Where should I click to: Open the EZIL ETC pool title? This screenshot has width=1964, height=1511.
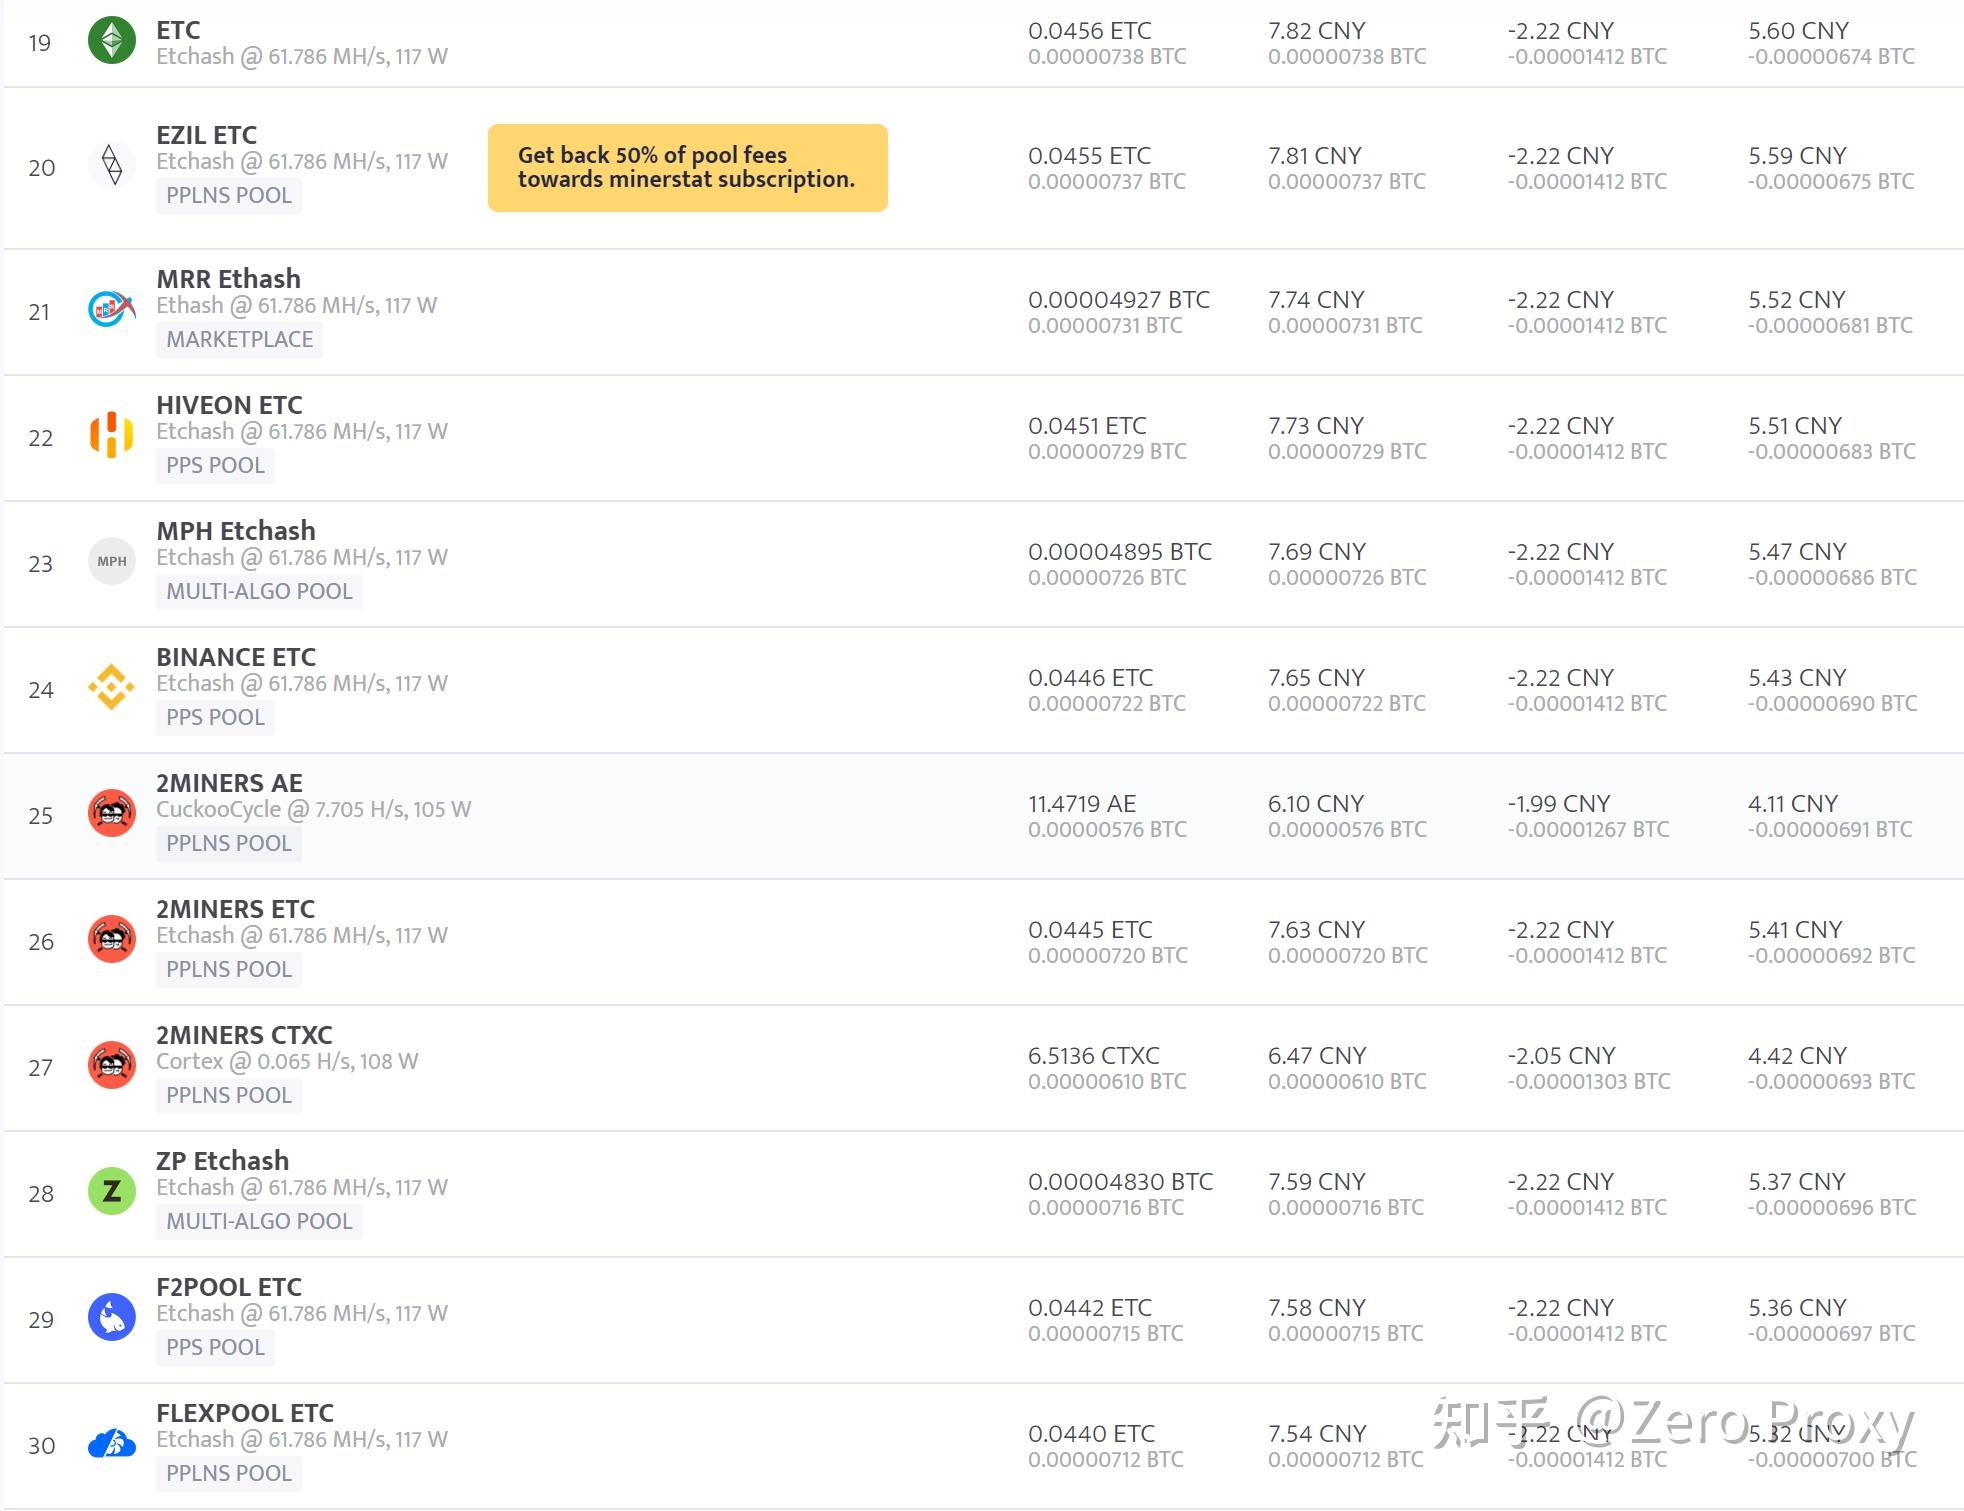[206, 135]
